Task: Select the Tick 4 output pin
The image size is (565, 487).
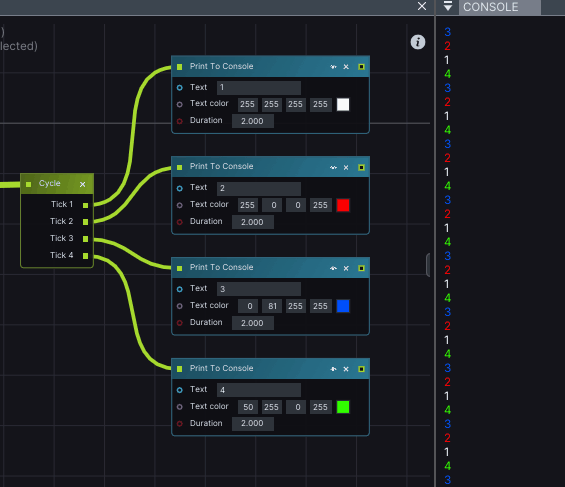Action: (85, 256)
